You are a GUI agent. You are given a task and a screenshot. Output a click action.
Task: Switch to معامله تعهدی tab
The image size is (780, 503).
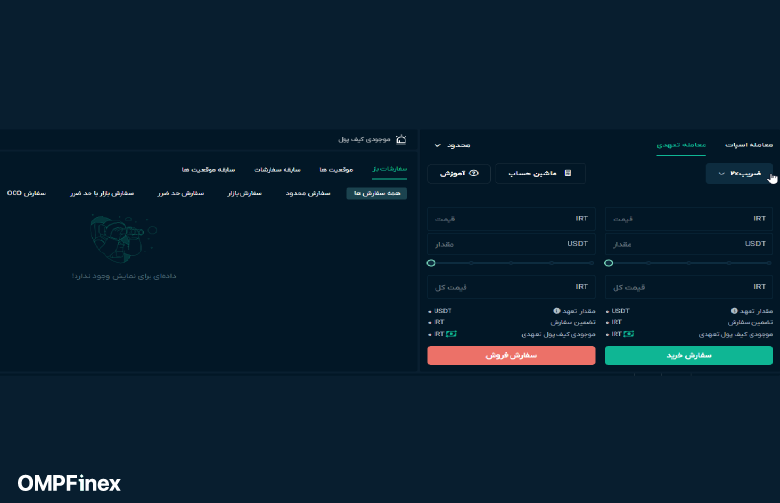[681, 145]
